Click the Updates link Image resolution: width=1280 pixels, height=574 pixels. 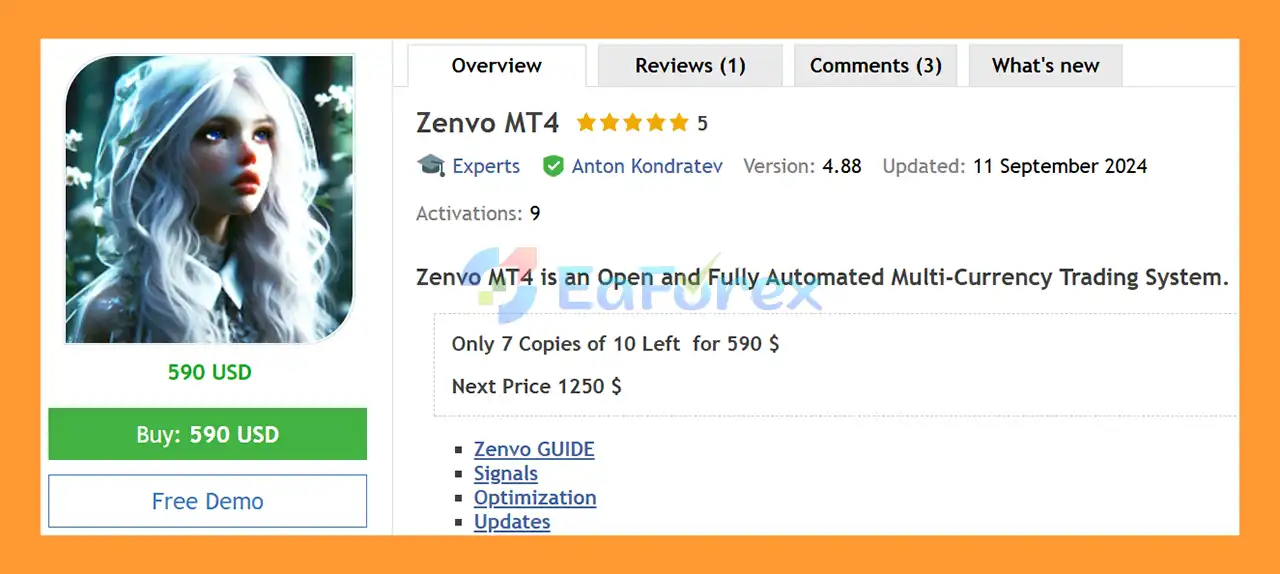click(x=512, y=521)
